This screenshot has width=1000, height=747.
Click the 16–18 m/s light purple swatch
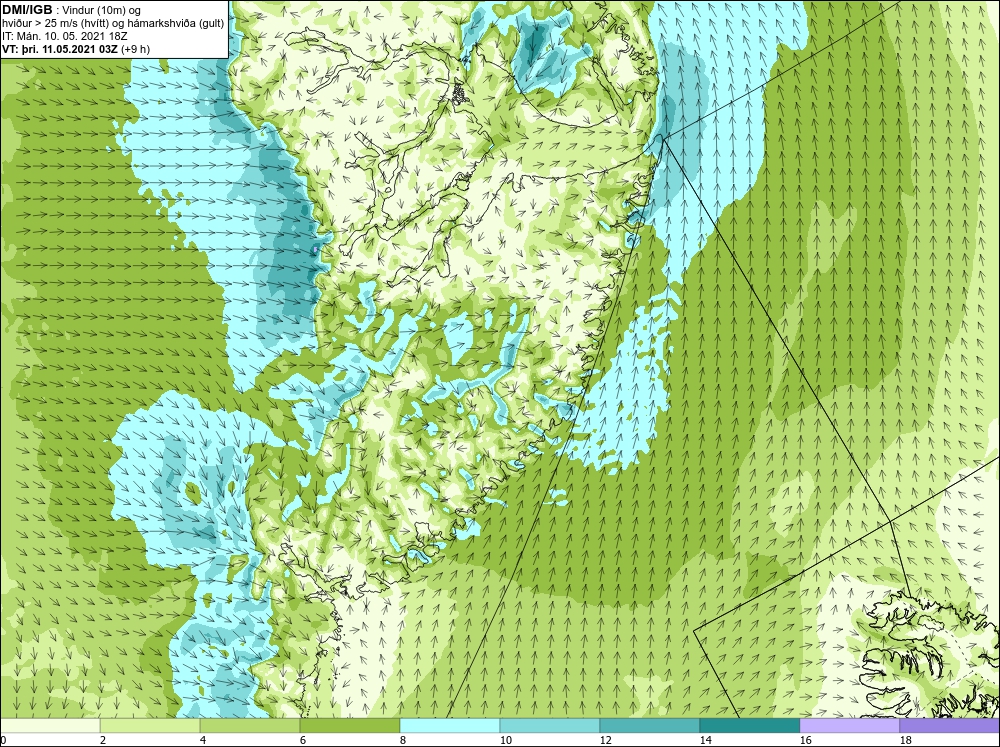pos(850,725)
